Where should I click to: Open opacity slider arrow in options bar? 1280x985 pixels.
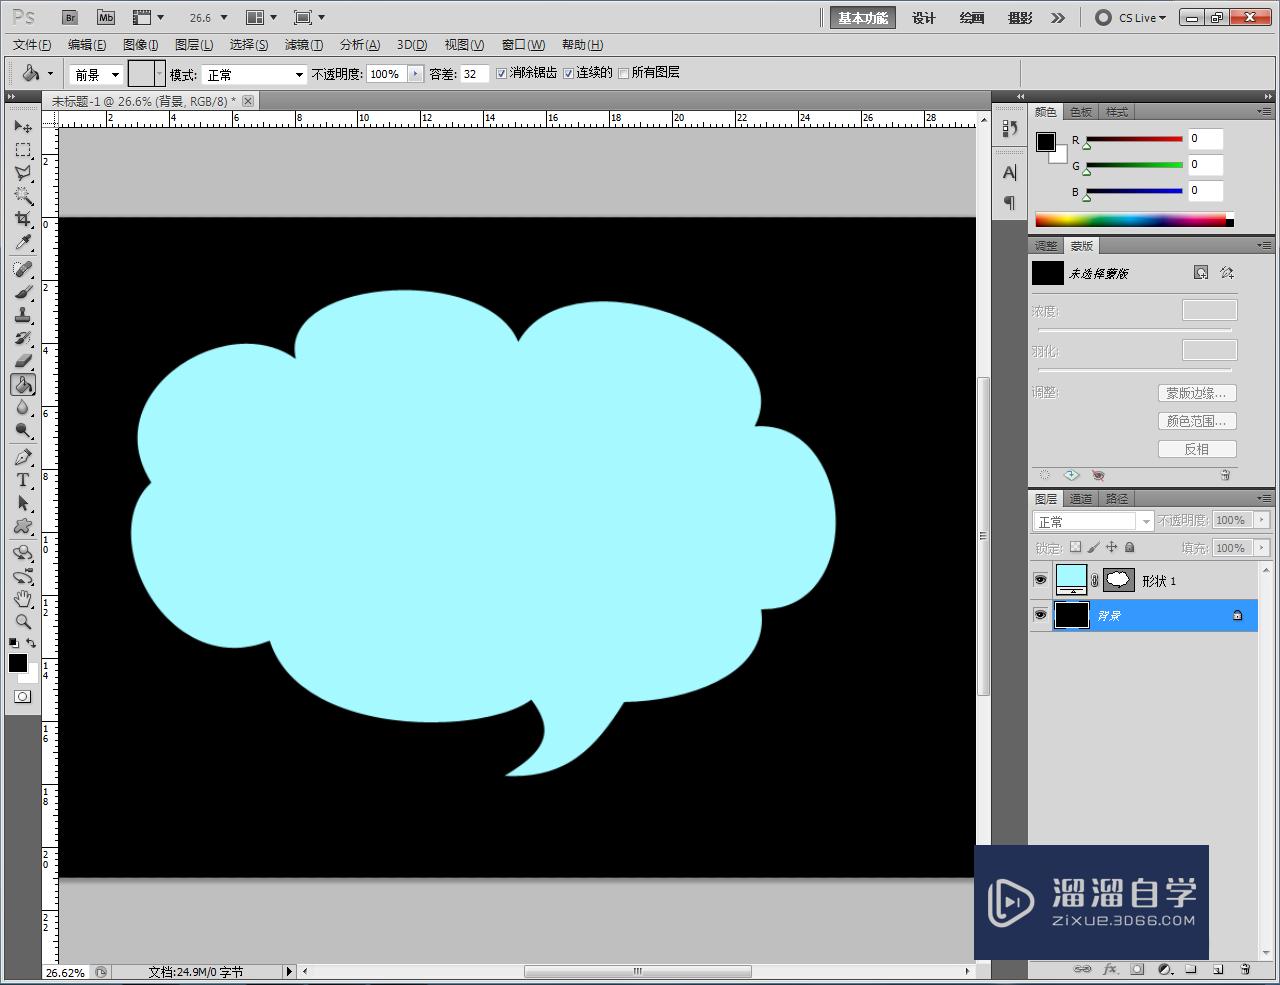tap(415, 74)
